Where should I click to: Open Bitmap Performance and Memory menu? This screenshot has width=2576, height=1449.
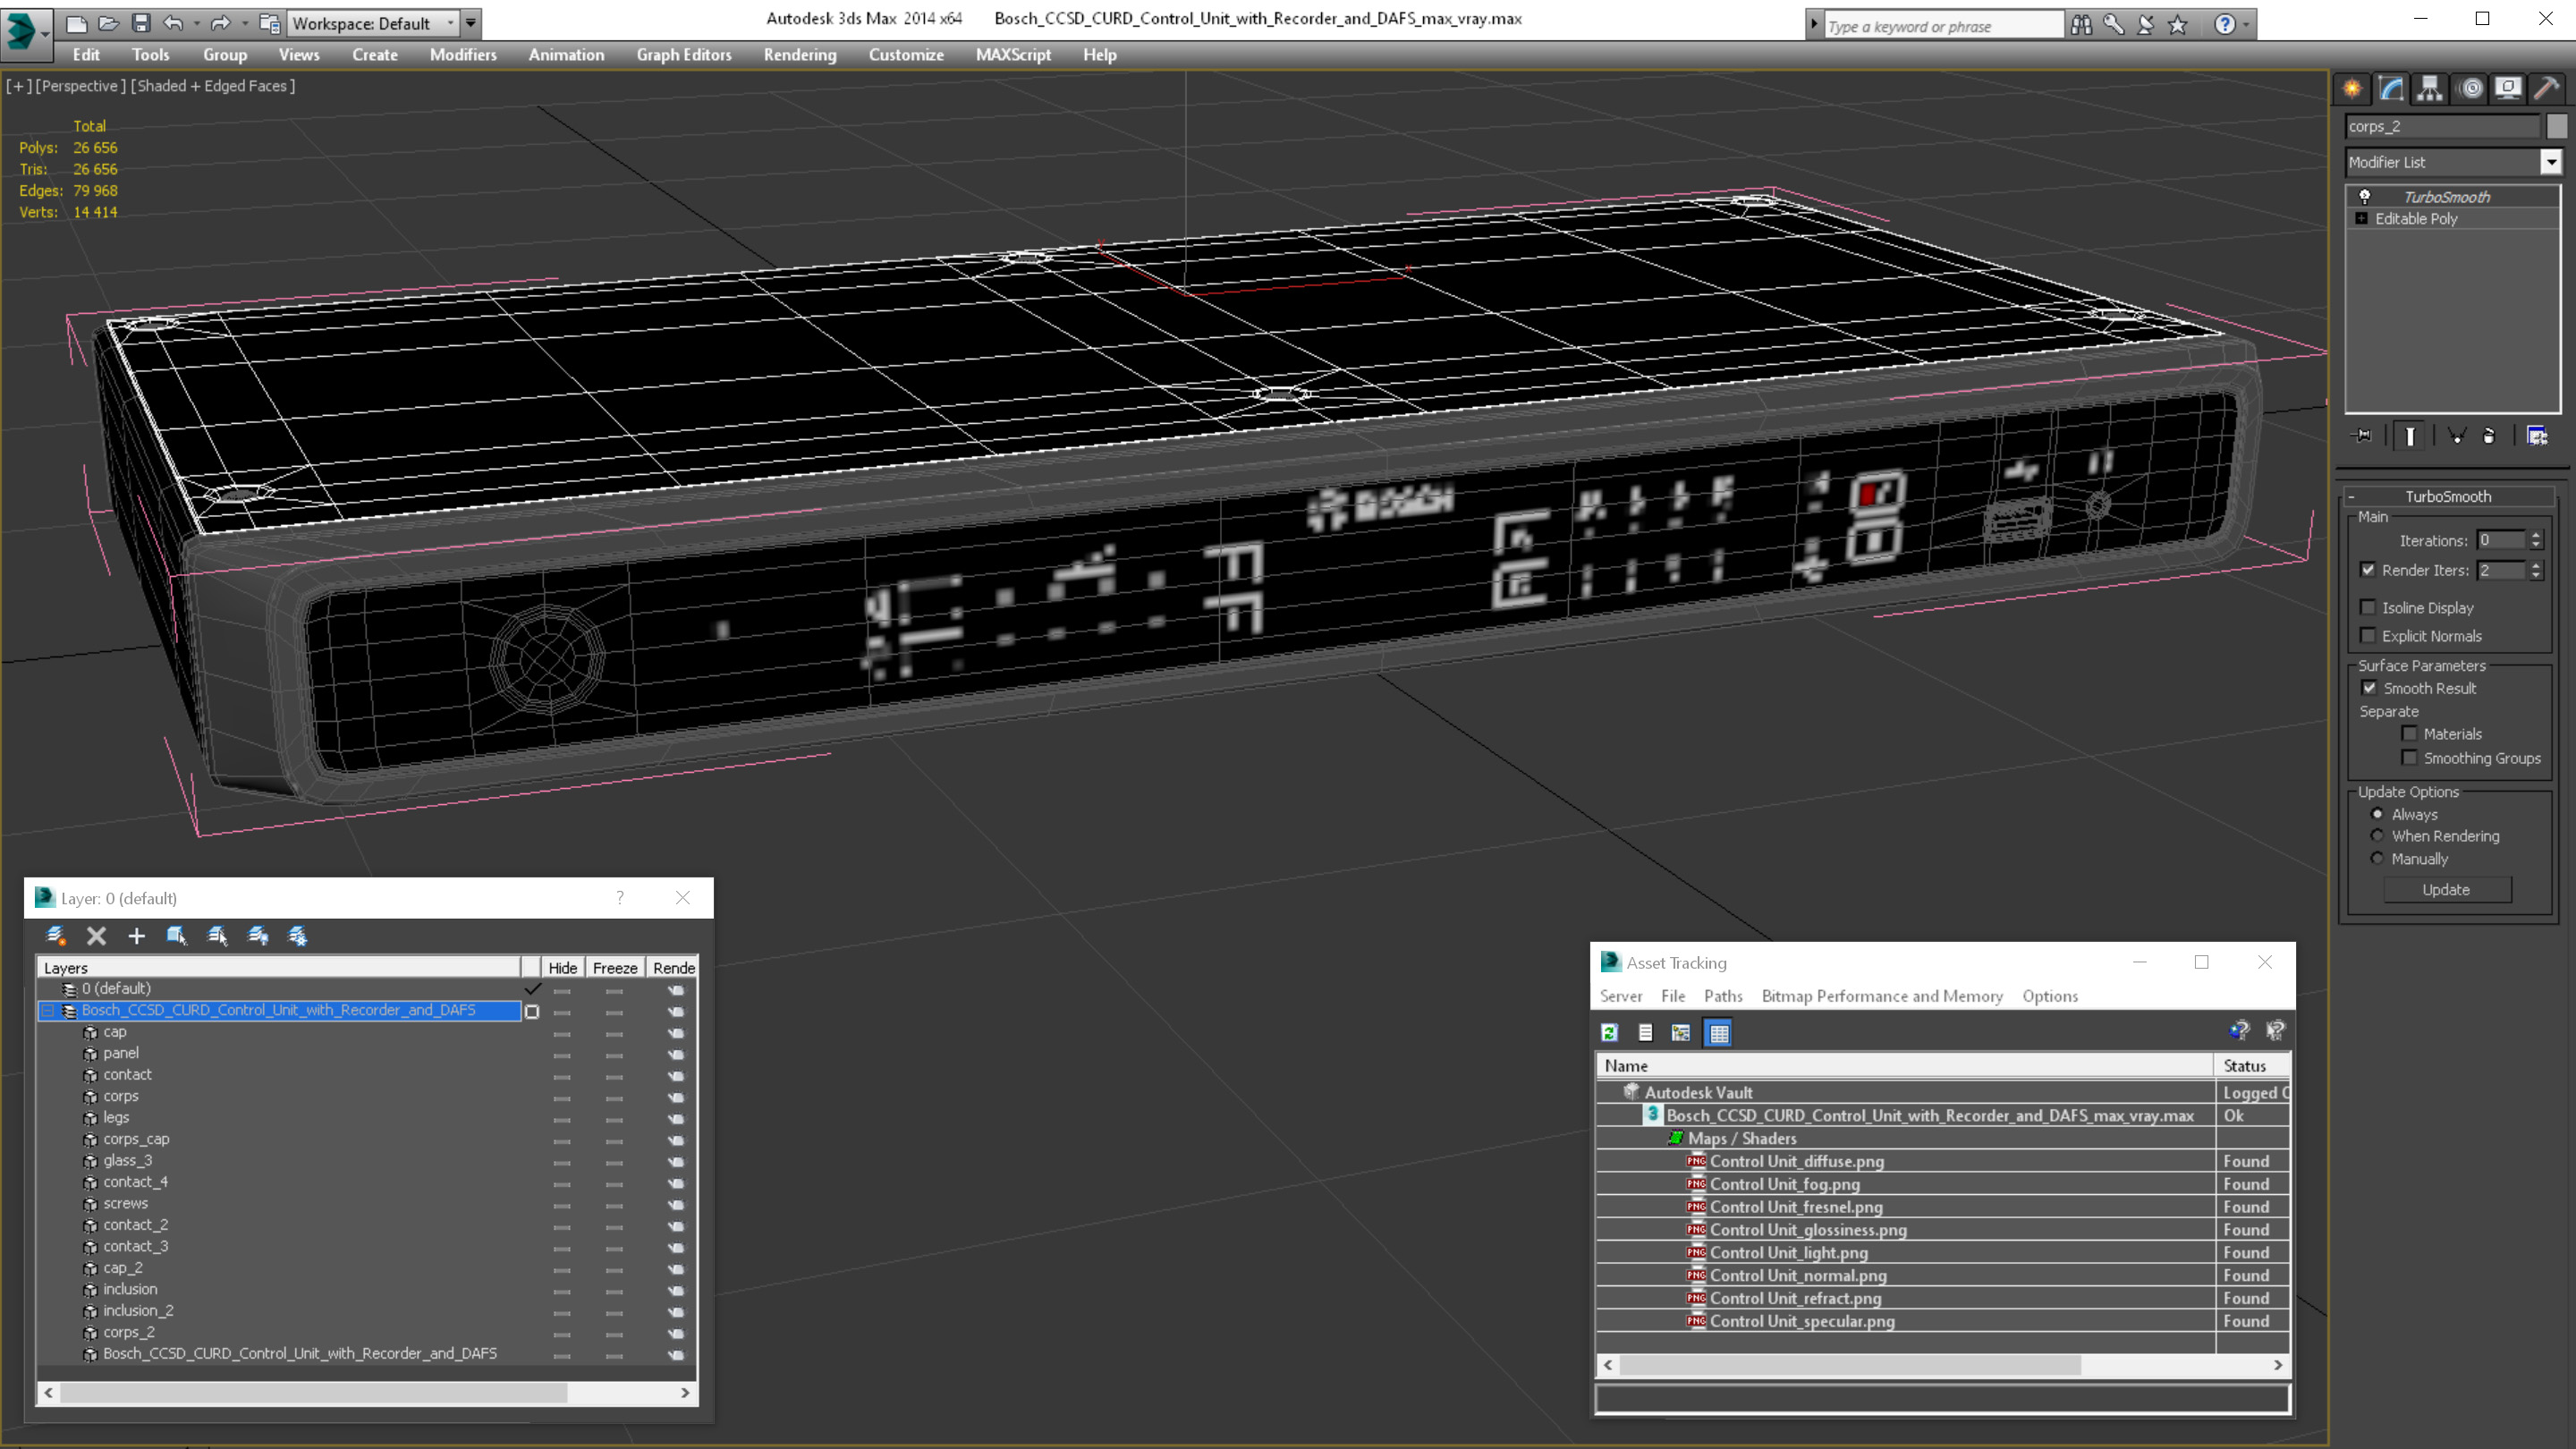pyautogui.click(x=1882, y=996)
